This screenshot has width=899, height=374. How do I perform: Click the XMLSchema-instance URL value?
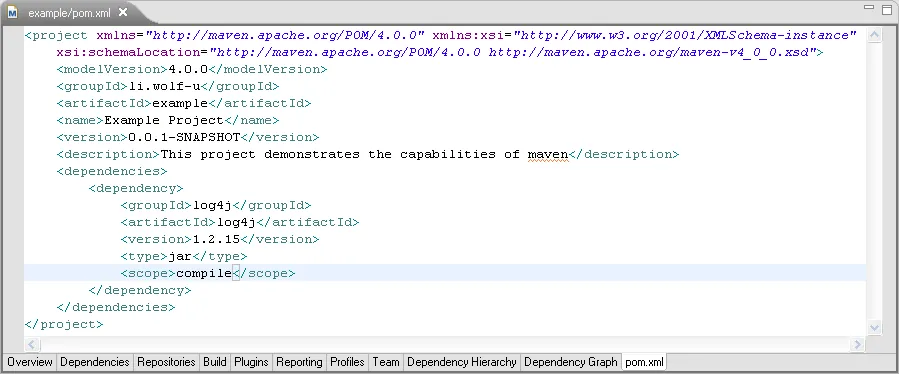coord(684,36)
